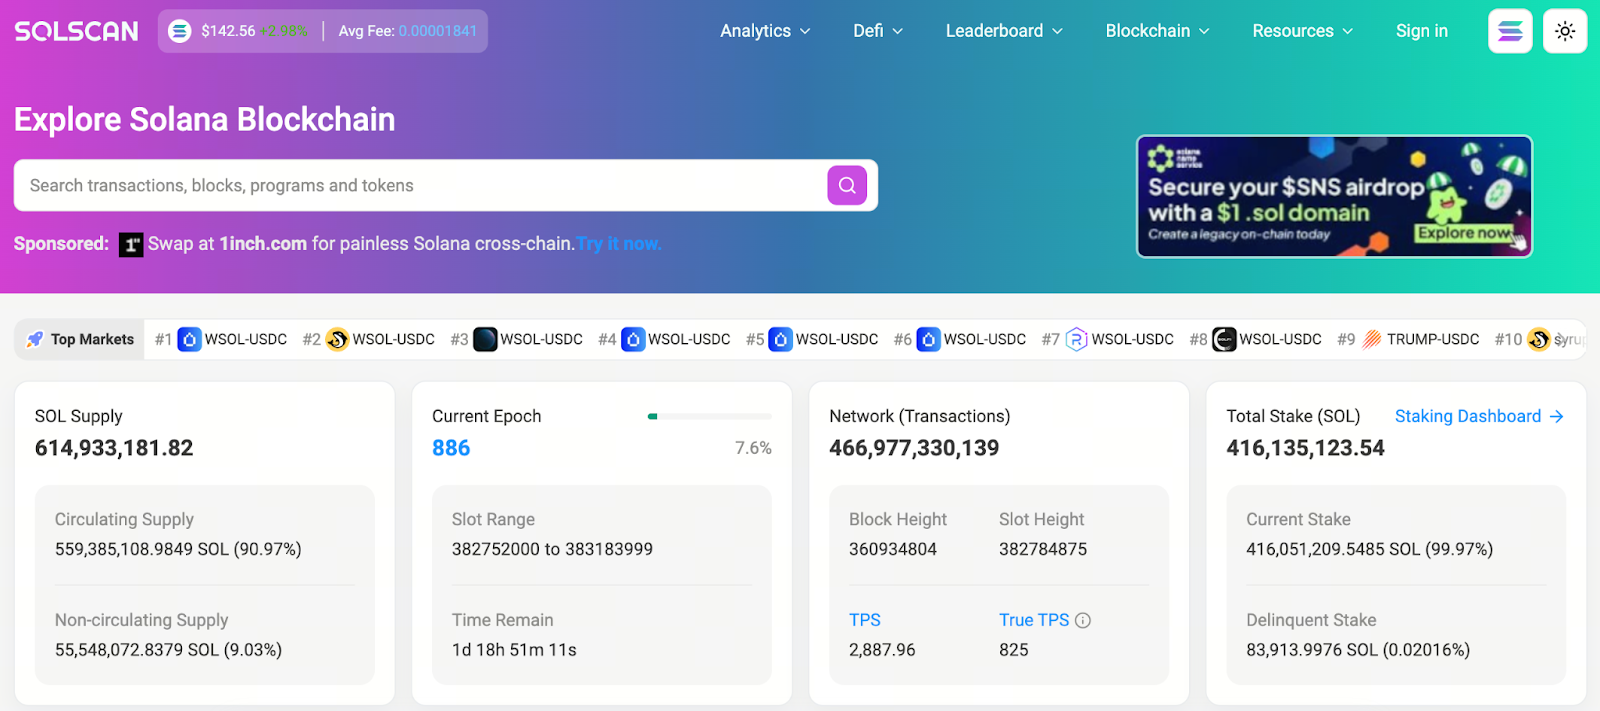Click SOL Supply value 614,933,181.82
Screen dimensions: 1600x711
tap(114, 448)
